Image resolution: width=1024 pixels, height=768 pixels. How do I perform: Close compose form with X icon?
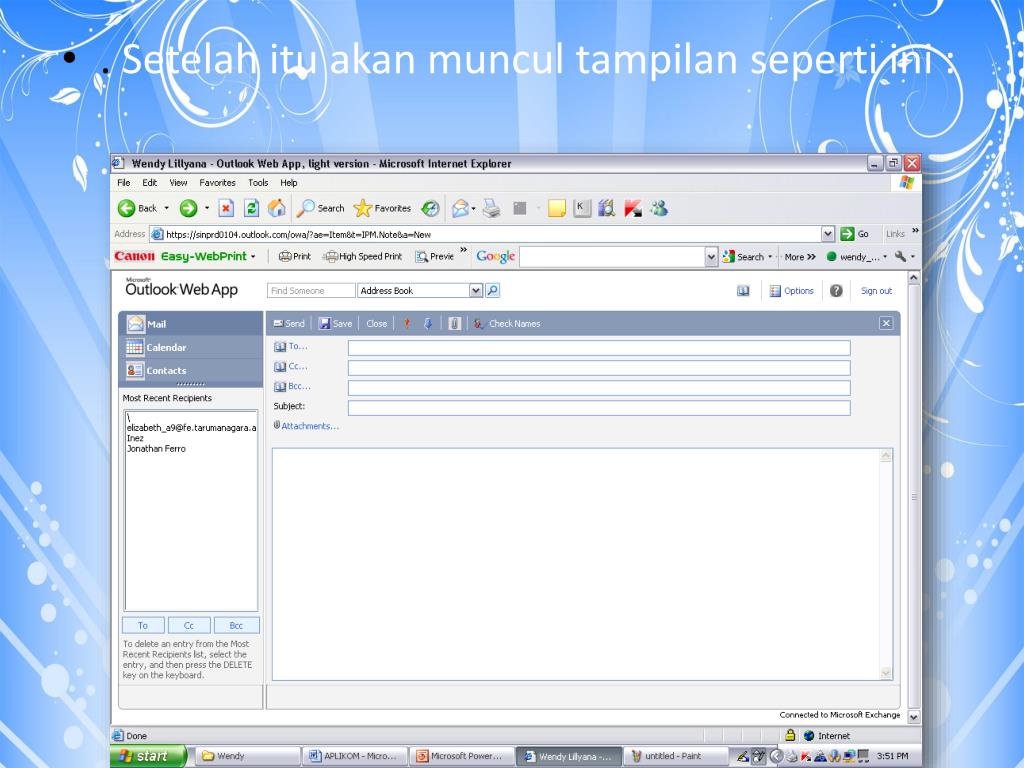pyautogui.click(x=886, y=323)
